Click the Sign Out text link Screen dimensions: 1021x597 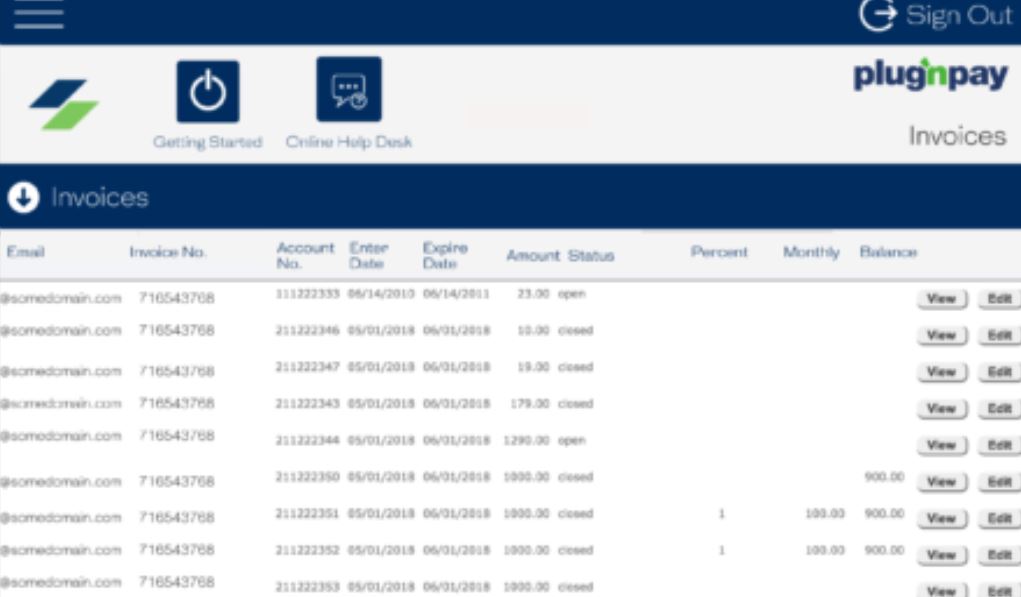pyautogui.click(x=958, y=15)
